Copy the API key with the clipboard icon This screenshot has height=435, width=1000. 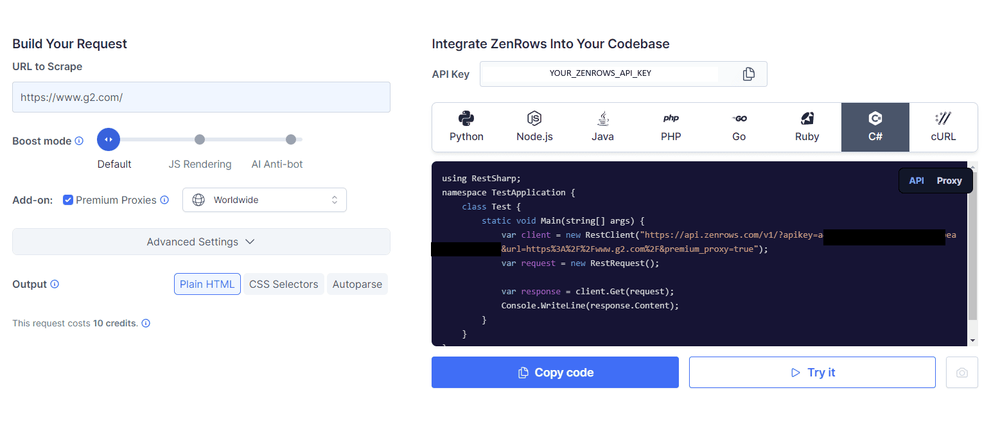pyautogui.click(x=748, y=74)
